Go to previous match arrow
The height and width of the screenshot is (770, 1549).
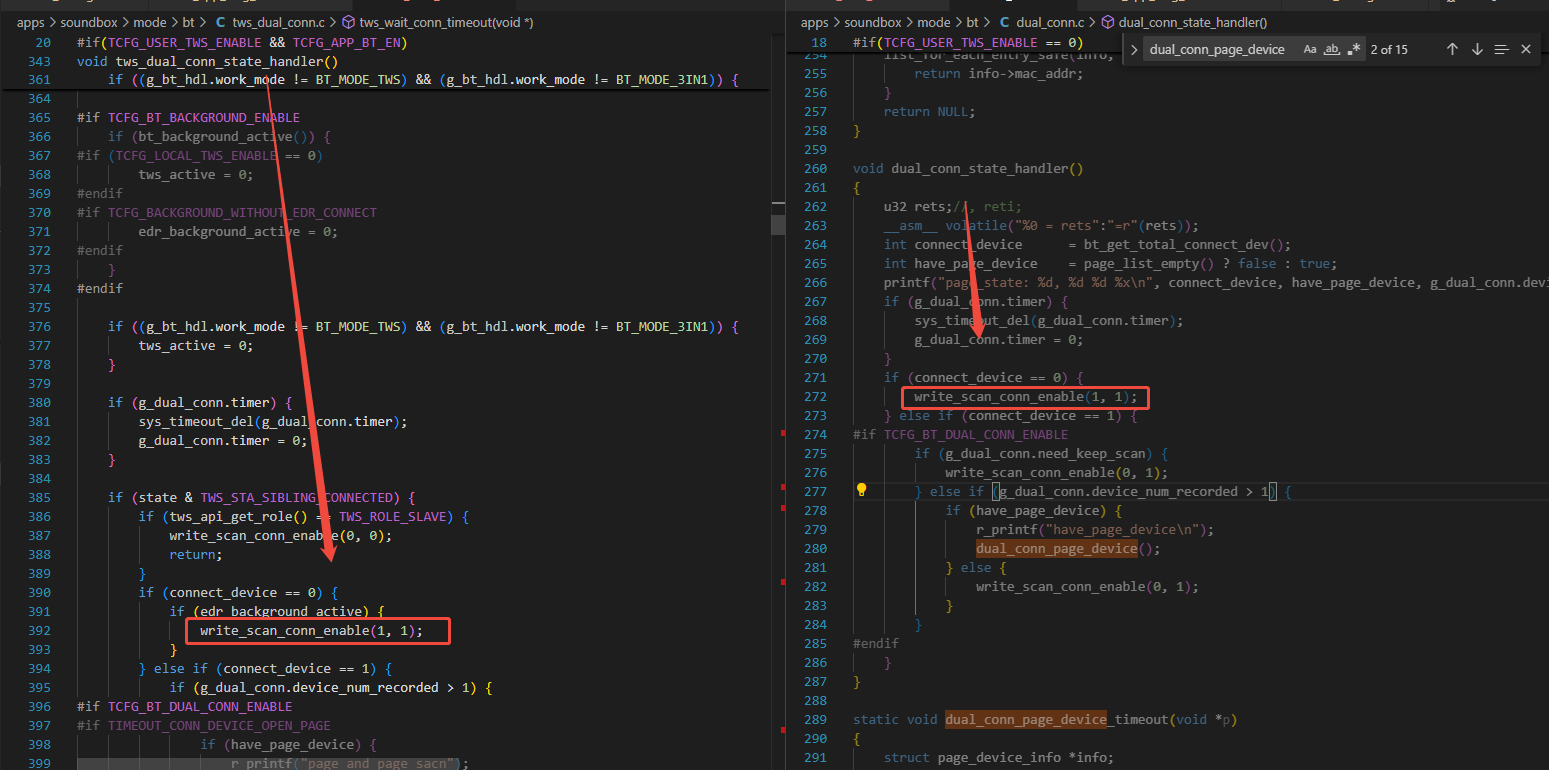click(x=1452, y=49)
